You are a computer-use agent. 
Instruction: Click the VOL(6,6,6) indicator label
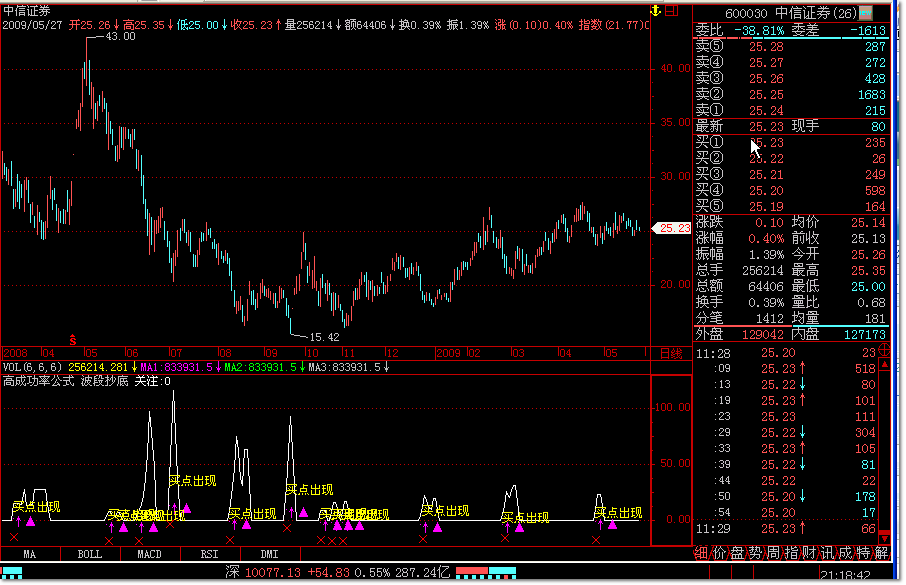click(x=32, y=367)
